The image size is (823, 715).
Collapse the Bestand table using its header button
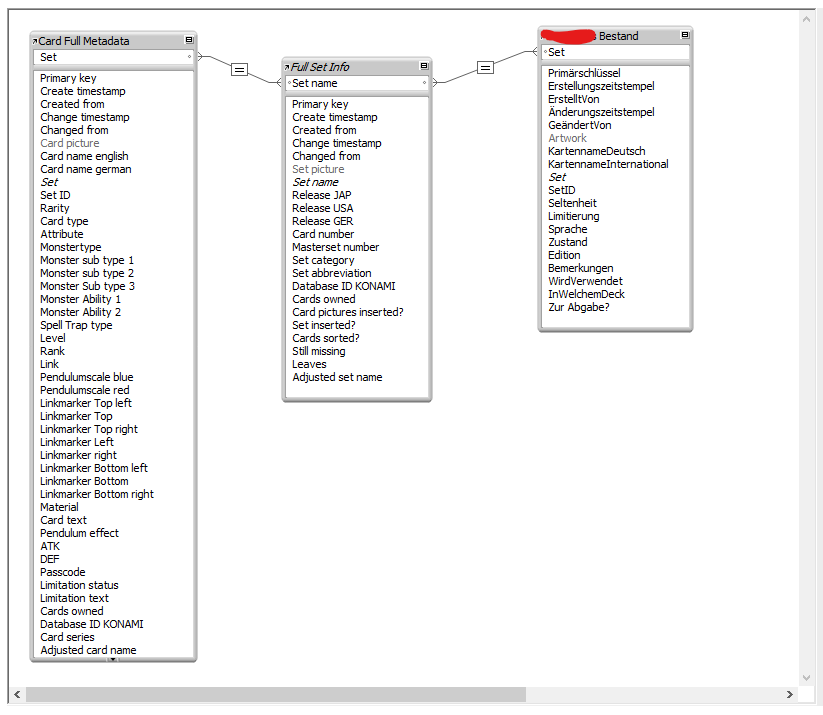pyautogui.click(x=684, y=35)
